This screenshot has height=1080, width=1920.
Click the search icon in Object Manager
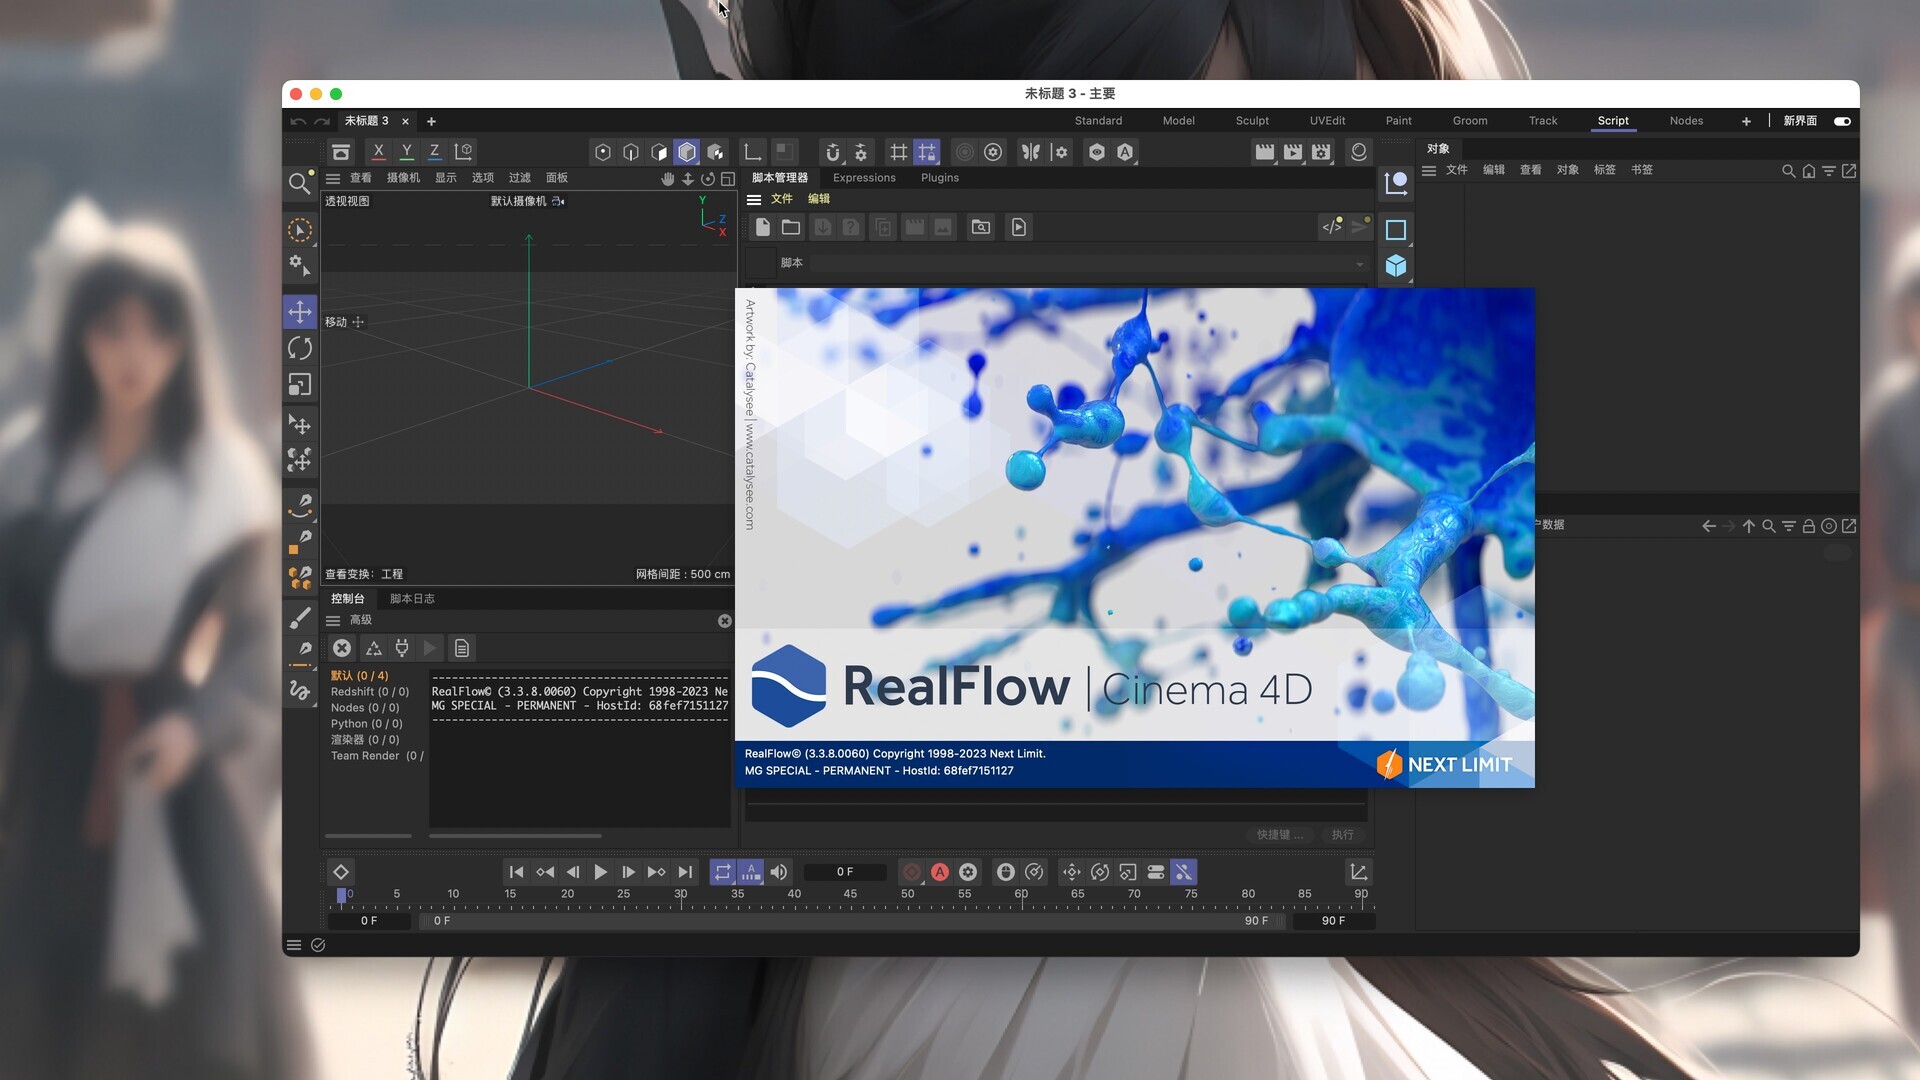point(1788,171)
